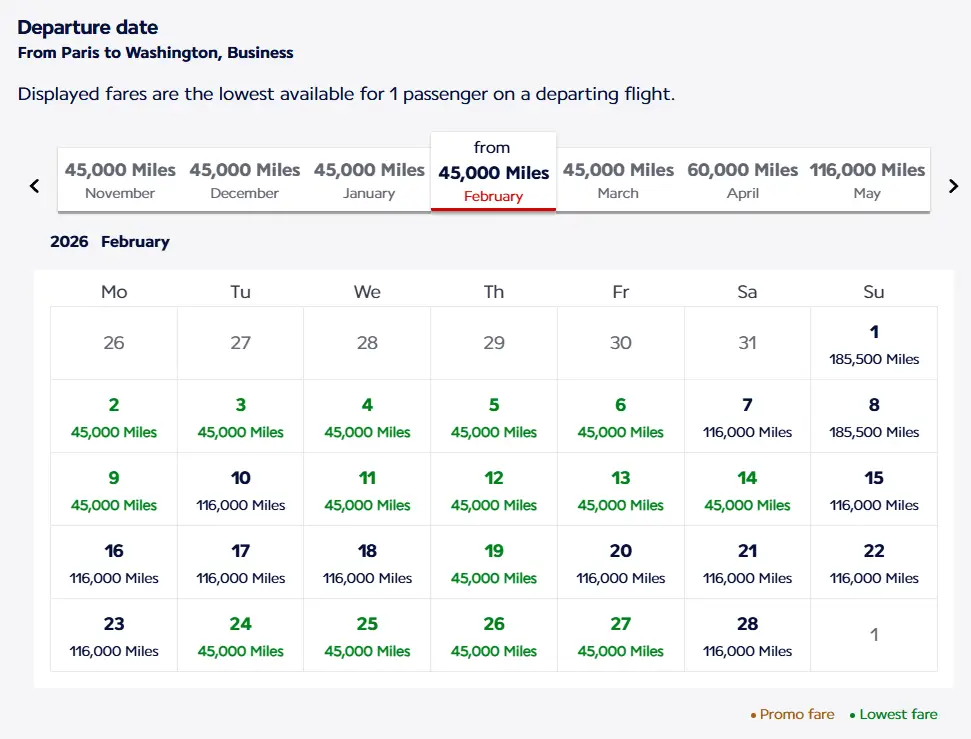
Task: Click greyed-out January 26 cell
Action: click(x=114, y=343)
